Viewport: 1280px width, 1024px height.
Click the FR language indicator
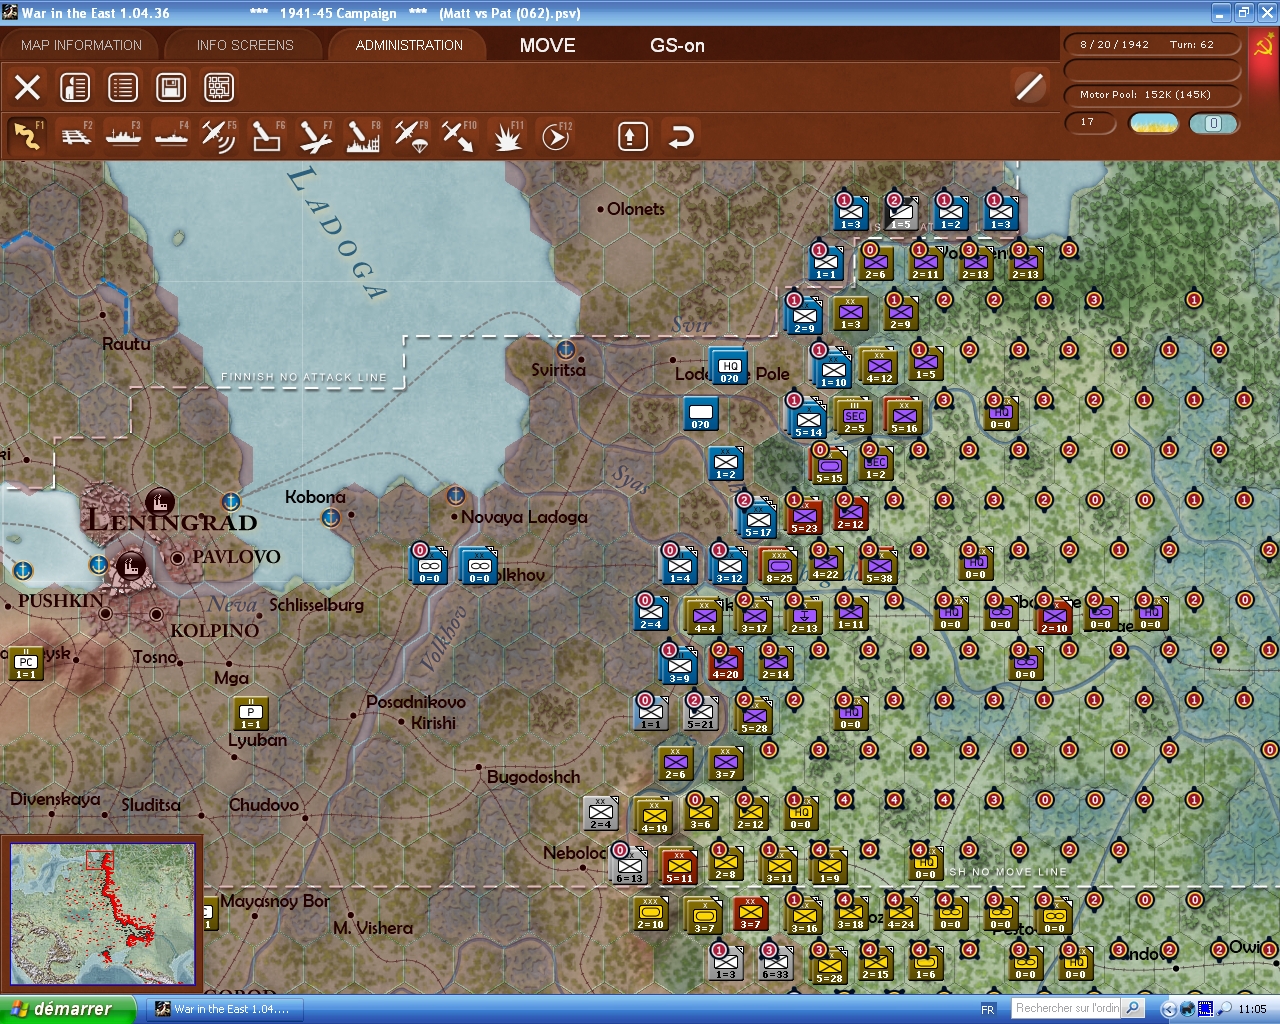tap(988, 1010)
